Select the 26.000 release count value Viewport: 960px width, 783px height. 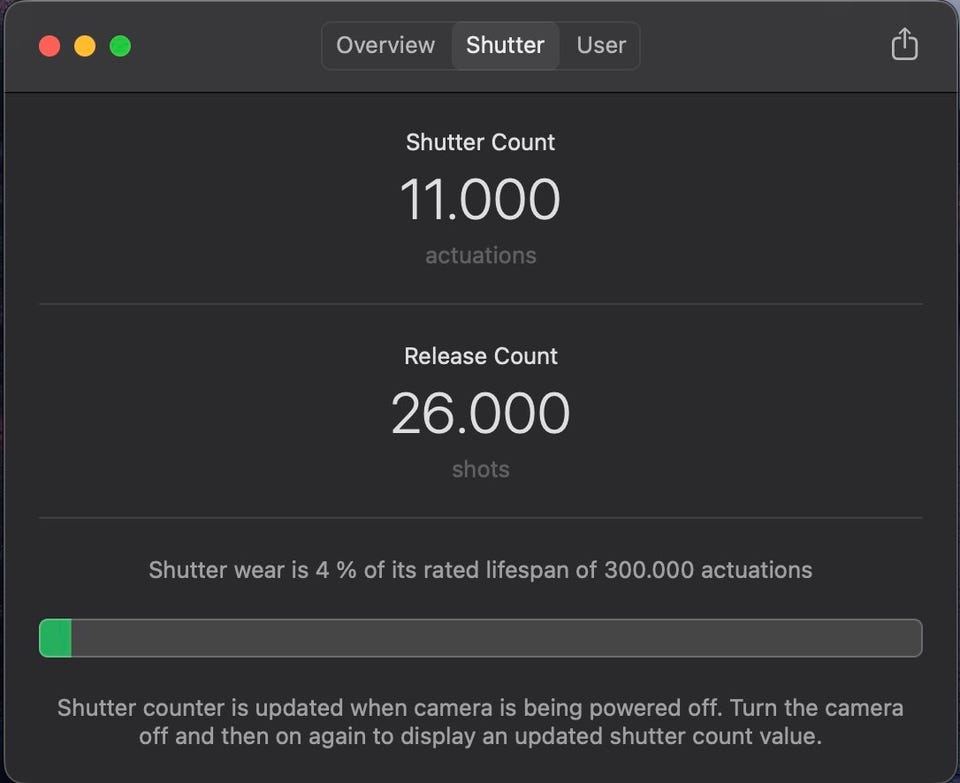point(480,413)
